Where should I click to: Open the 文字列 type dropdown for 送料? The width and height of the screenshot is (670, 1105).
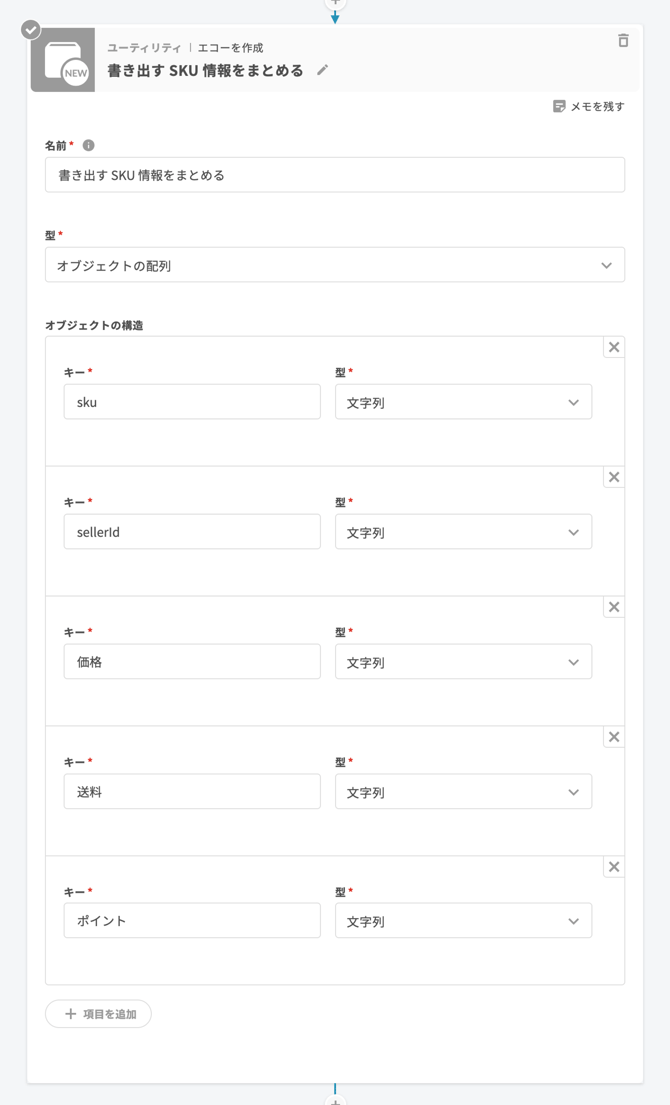click(x=463, y=791)
